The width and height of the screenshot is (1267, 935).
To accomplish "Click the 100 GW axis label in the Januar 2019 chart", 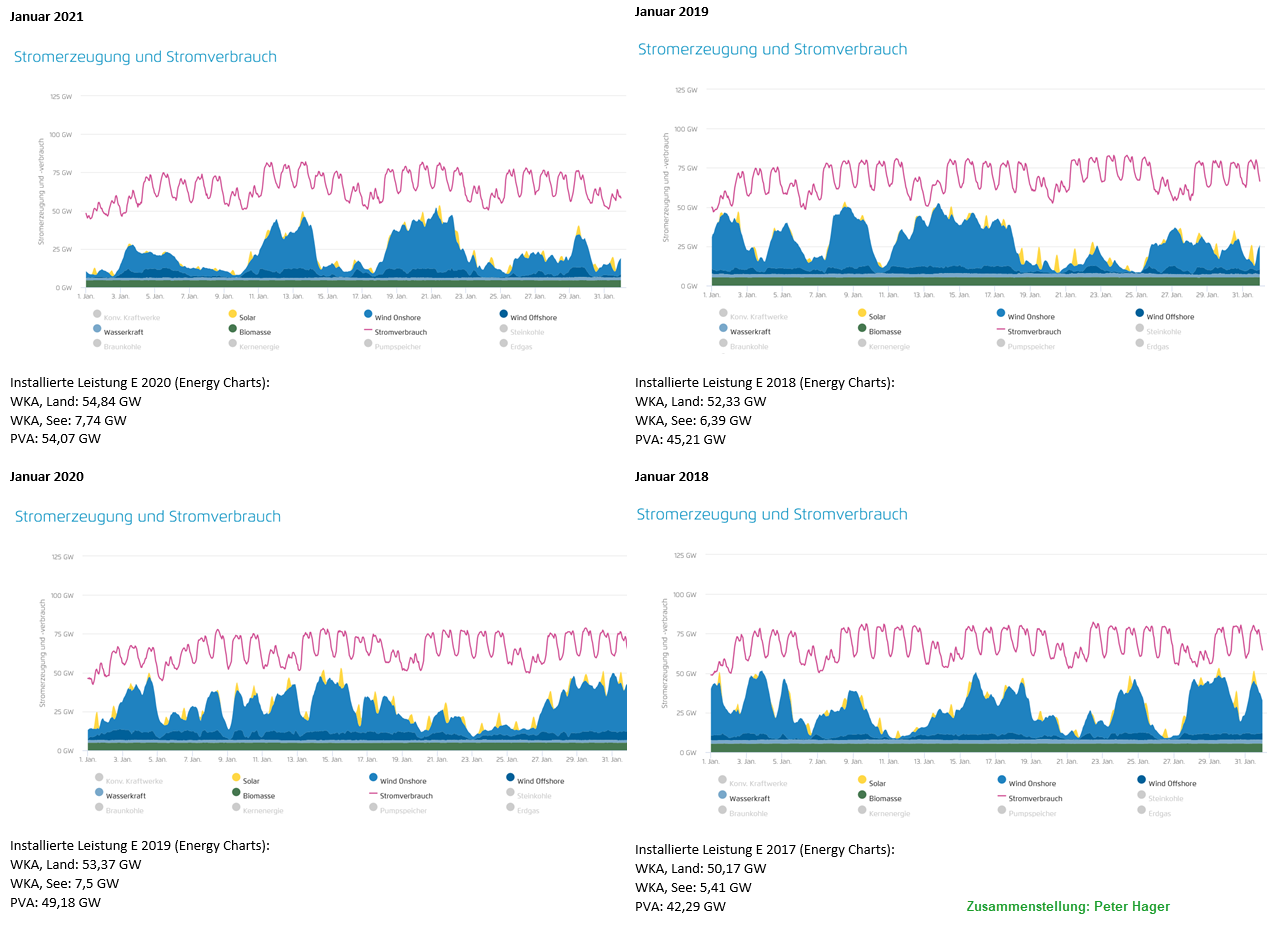I will [x=685, y=129].
